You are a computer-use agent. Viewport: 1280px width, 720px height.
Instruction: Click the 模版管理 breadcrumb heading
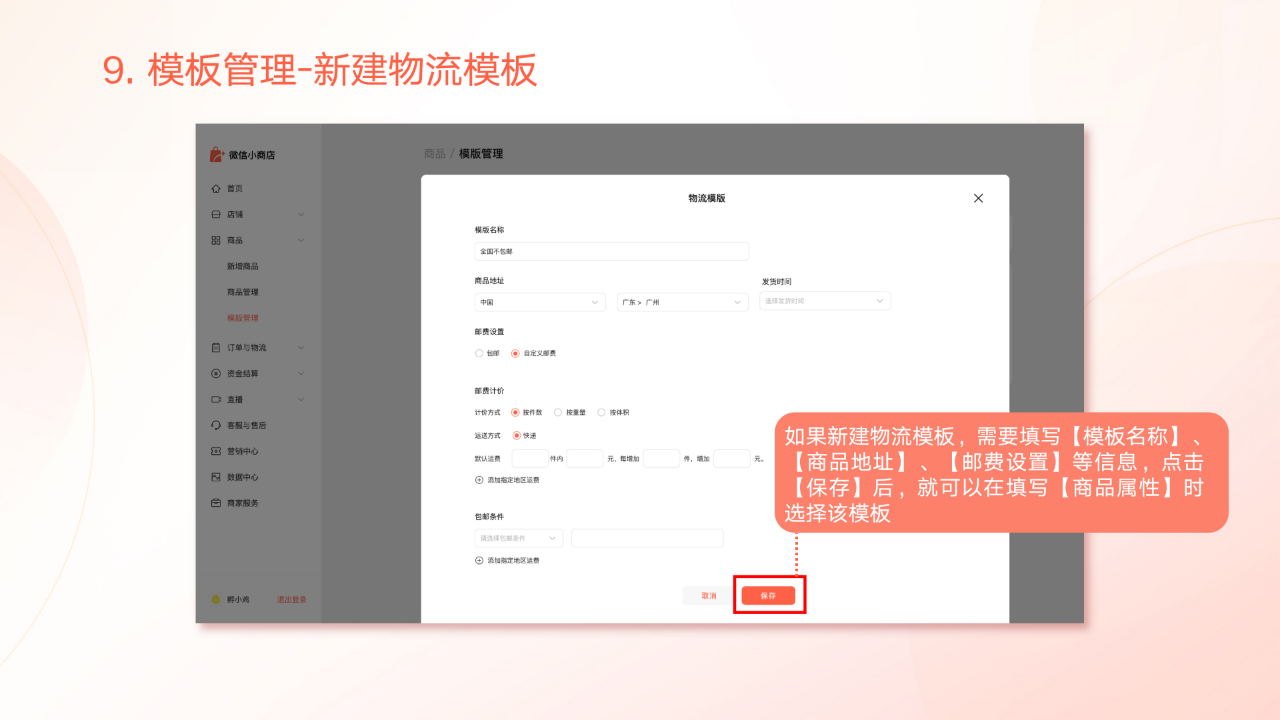[481, 154]
